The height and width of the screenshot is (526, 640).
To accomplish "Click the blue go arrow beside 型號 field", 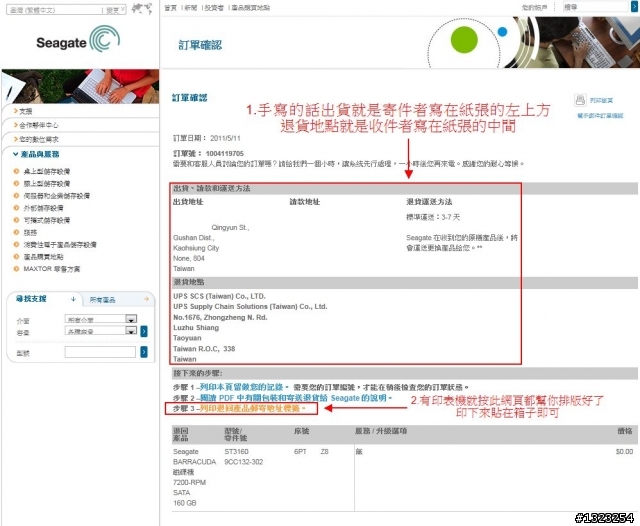I will tap(144, 352).
